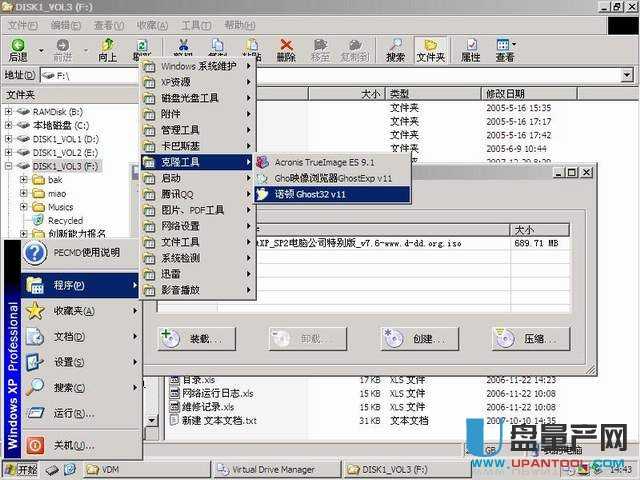Open the 附件 submenu

[198, 114]
